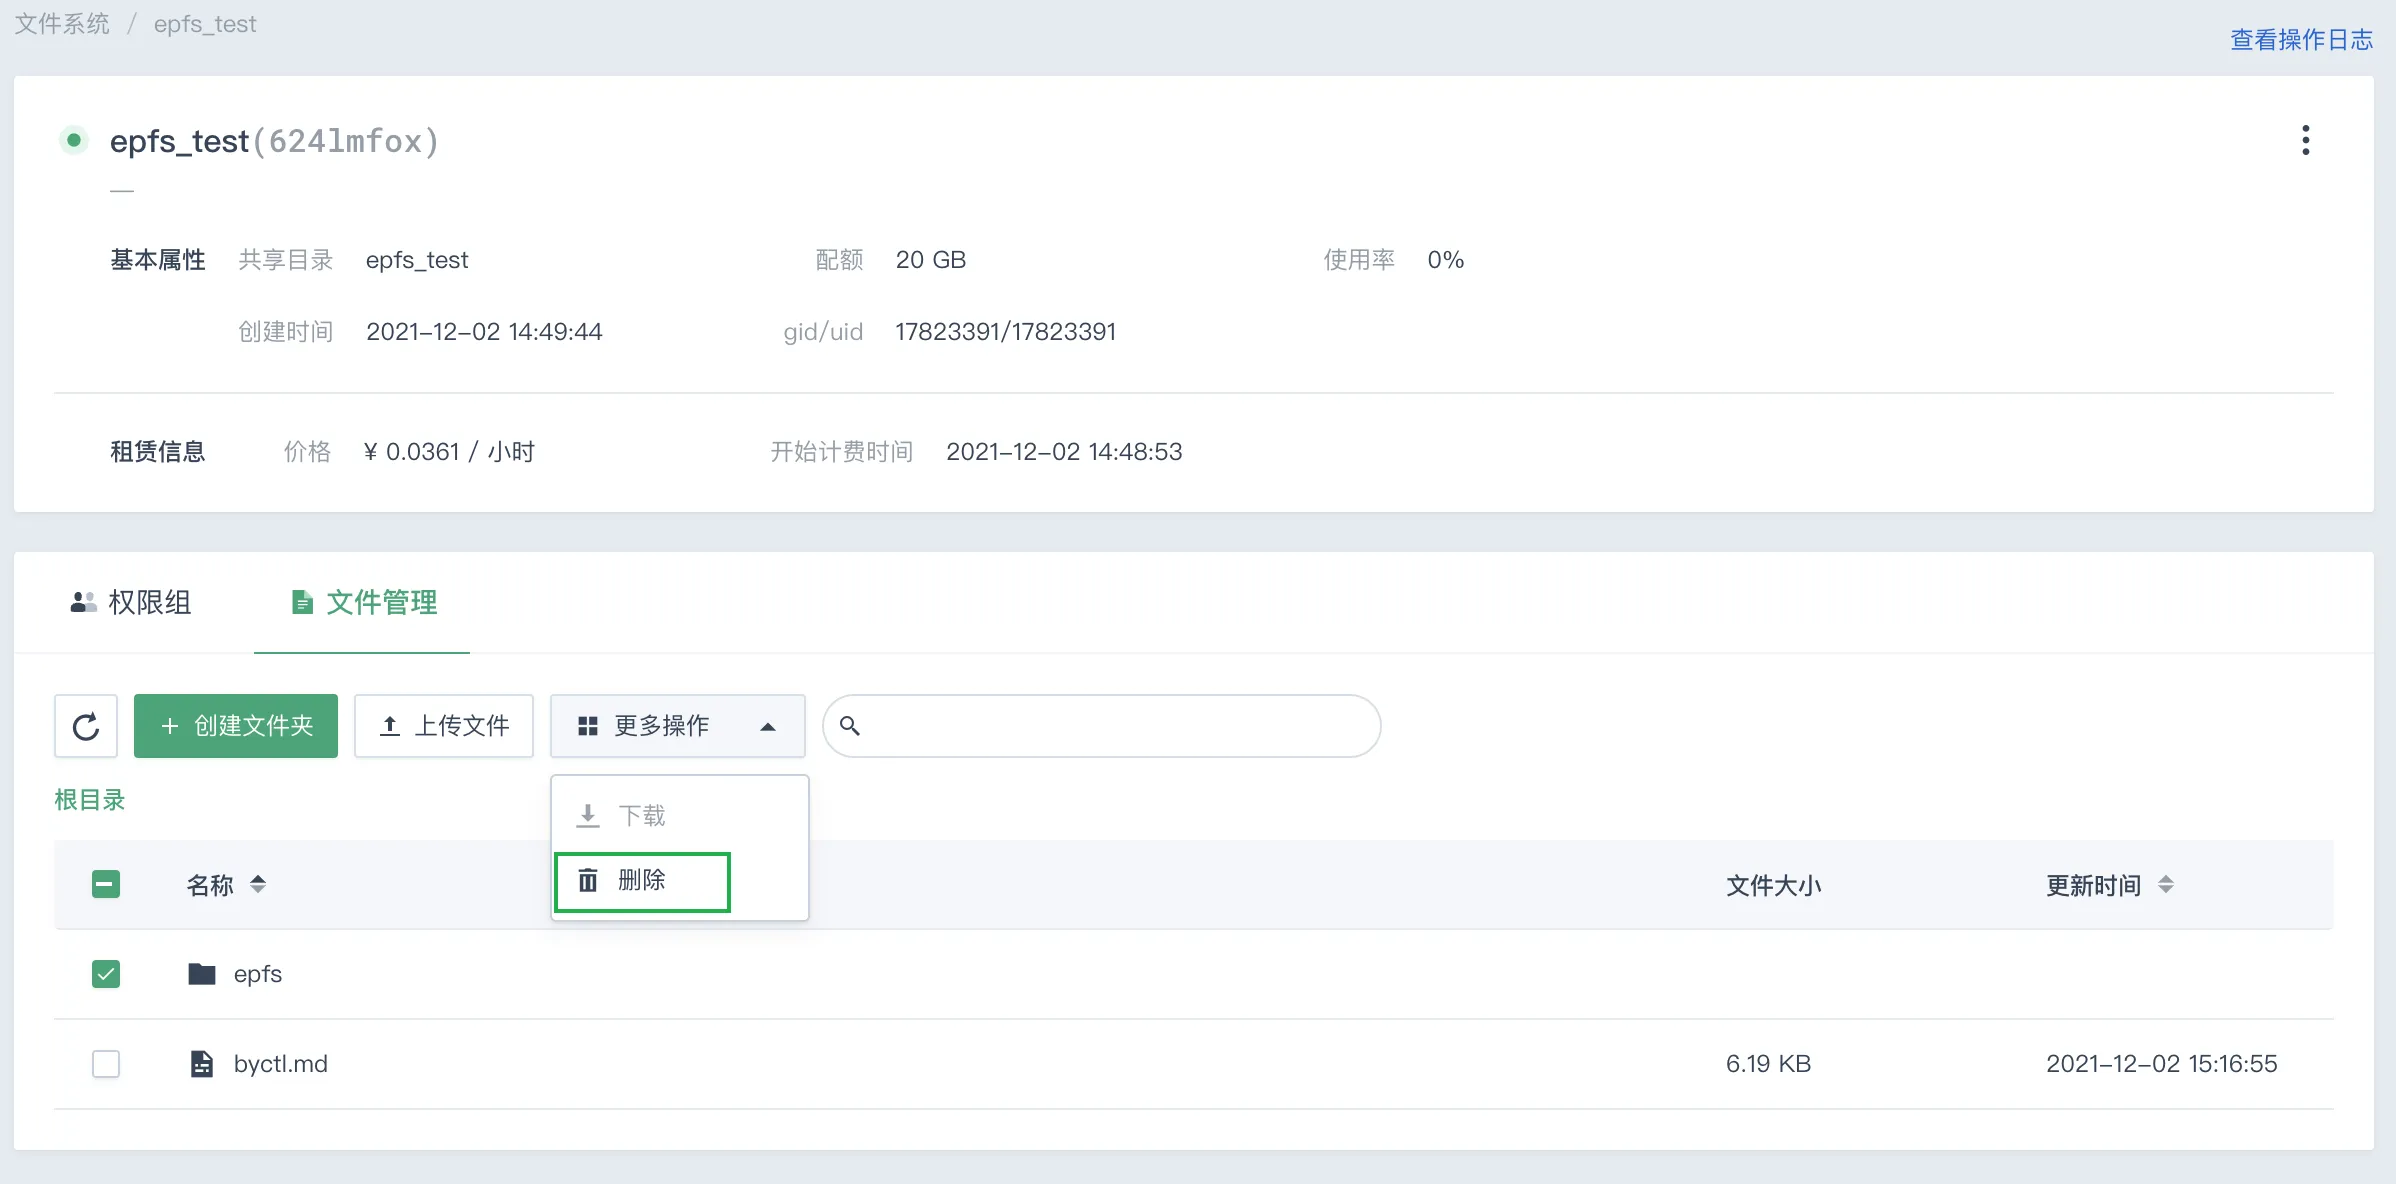Toggle the select-all header checkbox

[106, 884]
